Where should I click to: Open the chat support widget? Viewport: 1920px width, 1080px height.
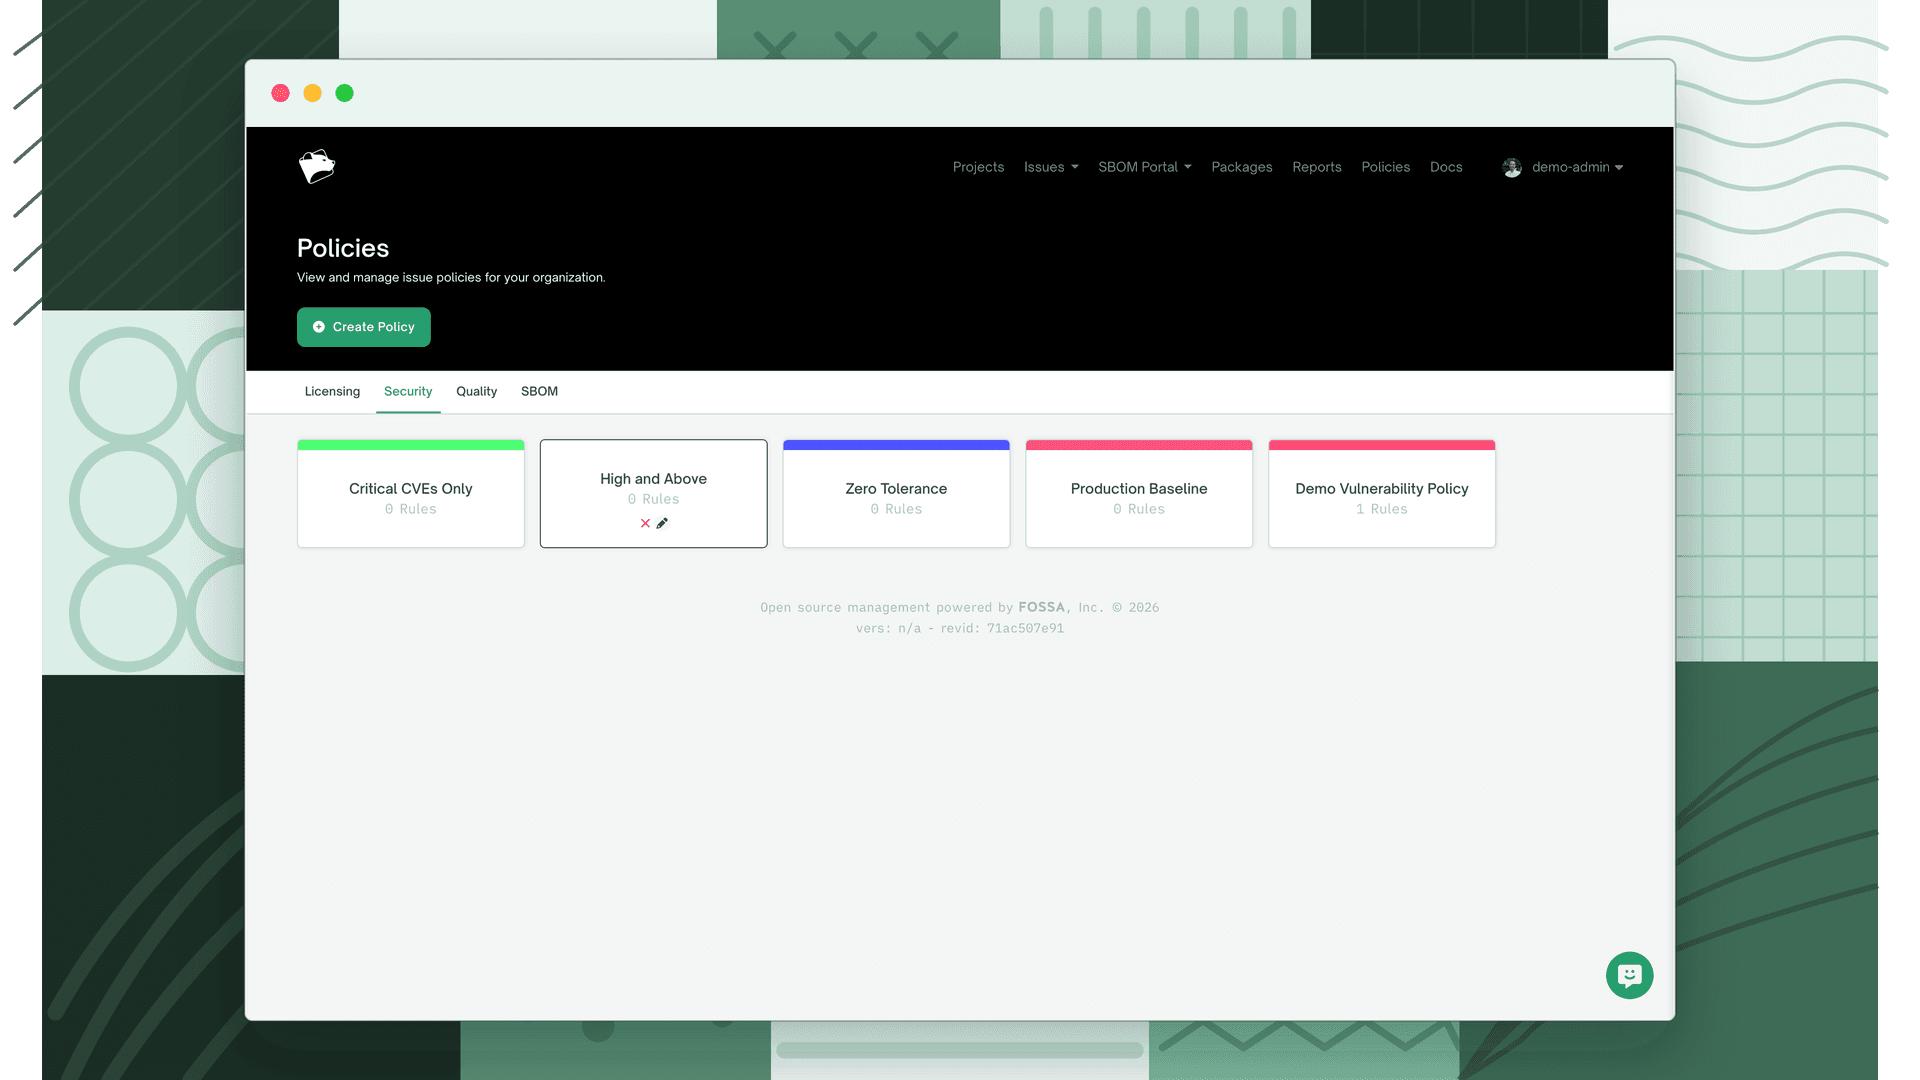[x=1629, y=975]
